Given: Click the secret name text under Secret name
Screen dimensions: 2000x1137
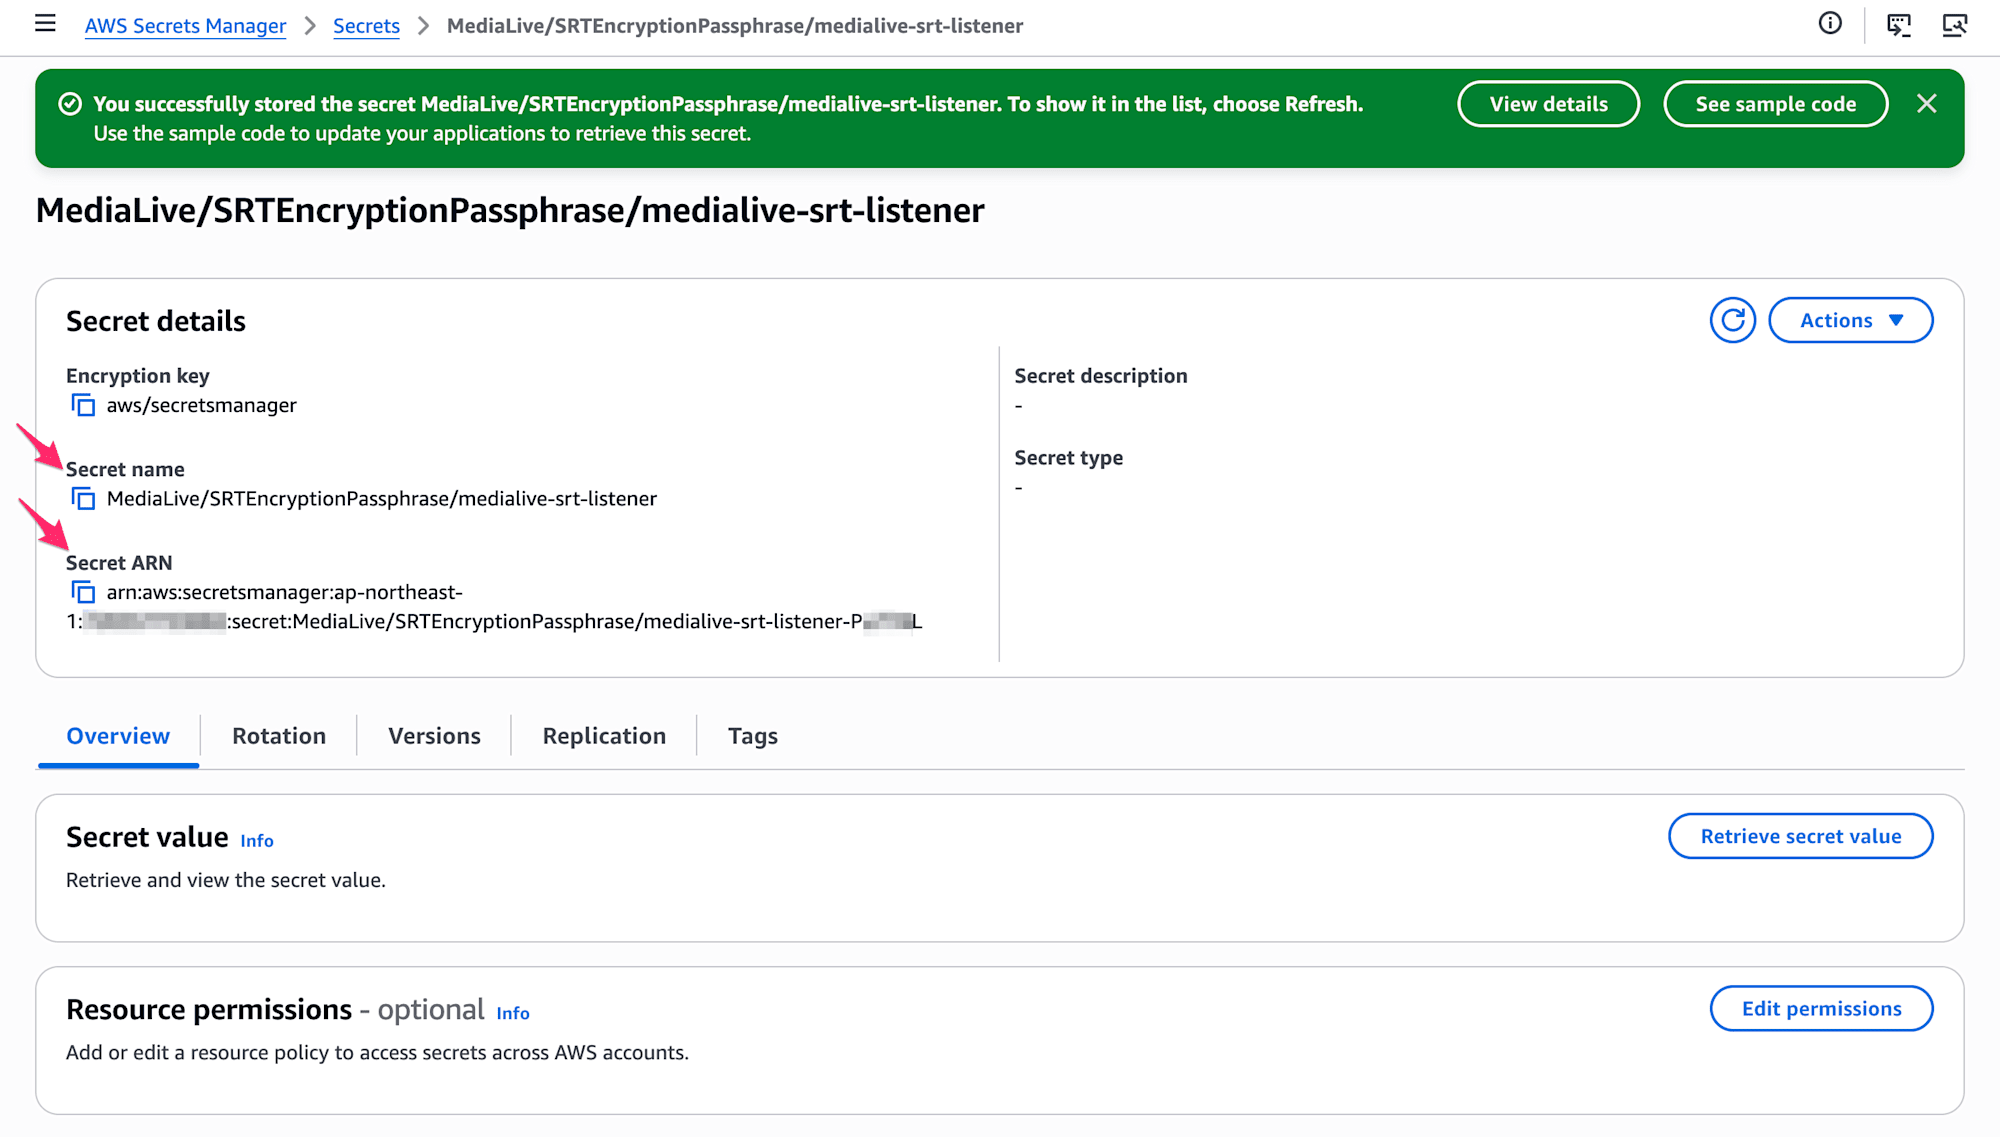Looking at the screenshot, I should [x=382, y=498].
